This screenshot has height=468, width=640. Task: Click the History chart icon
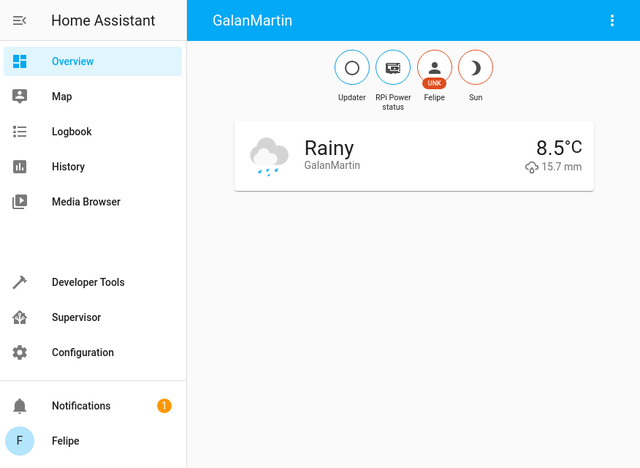19,167
